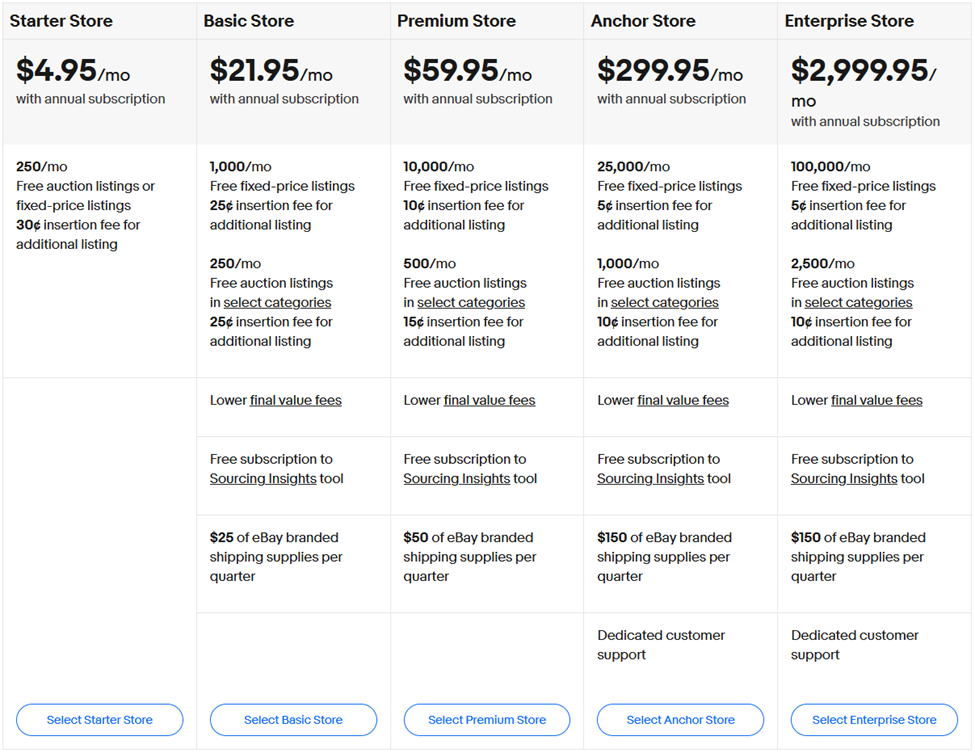
Task: Click the Premium Store column heading
Action: pyautogui.click(x=459, y=21)
